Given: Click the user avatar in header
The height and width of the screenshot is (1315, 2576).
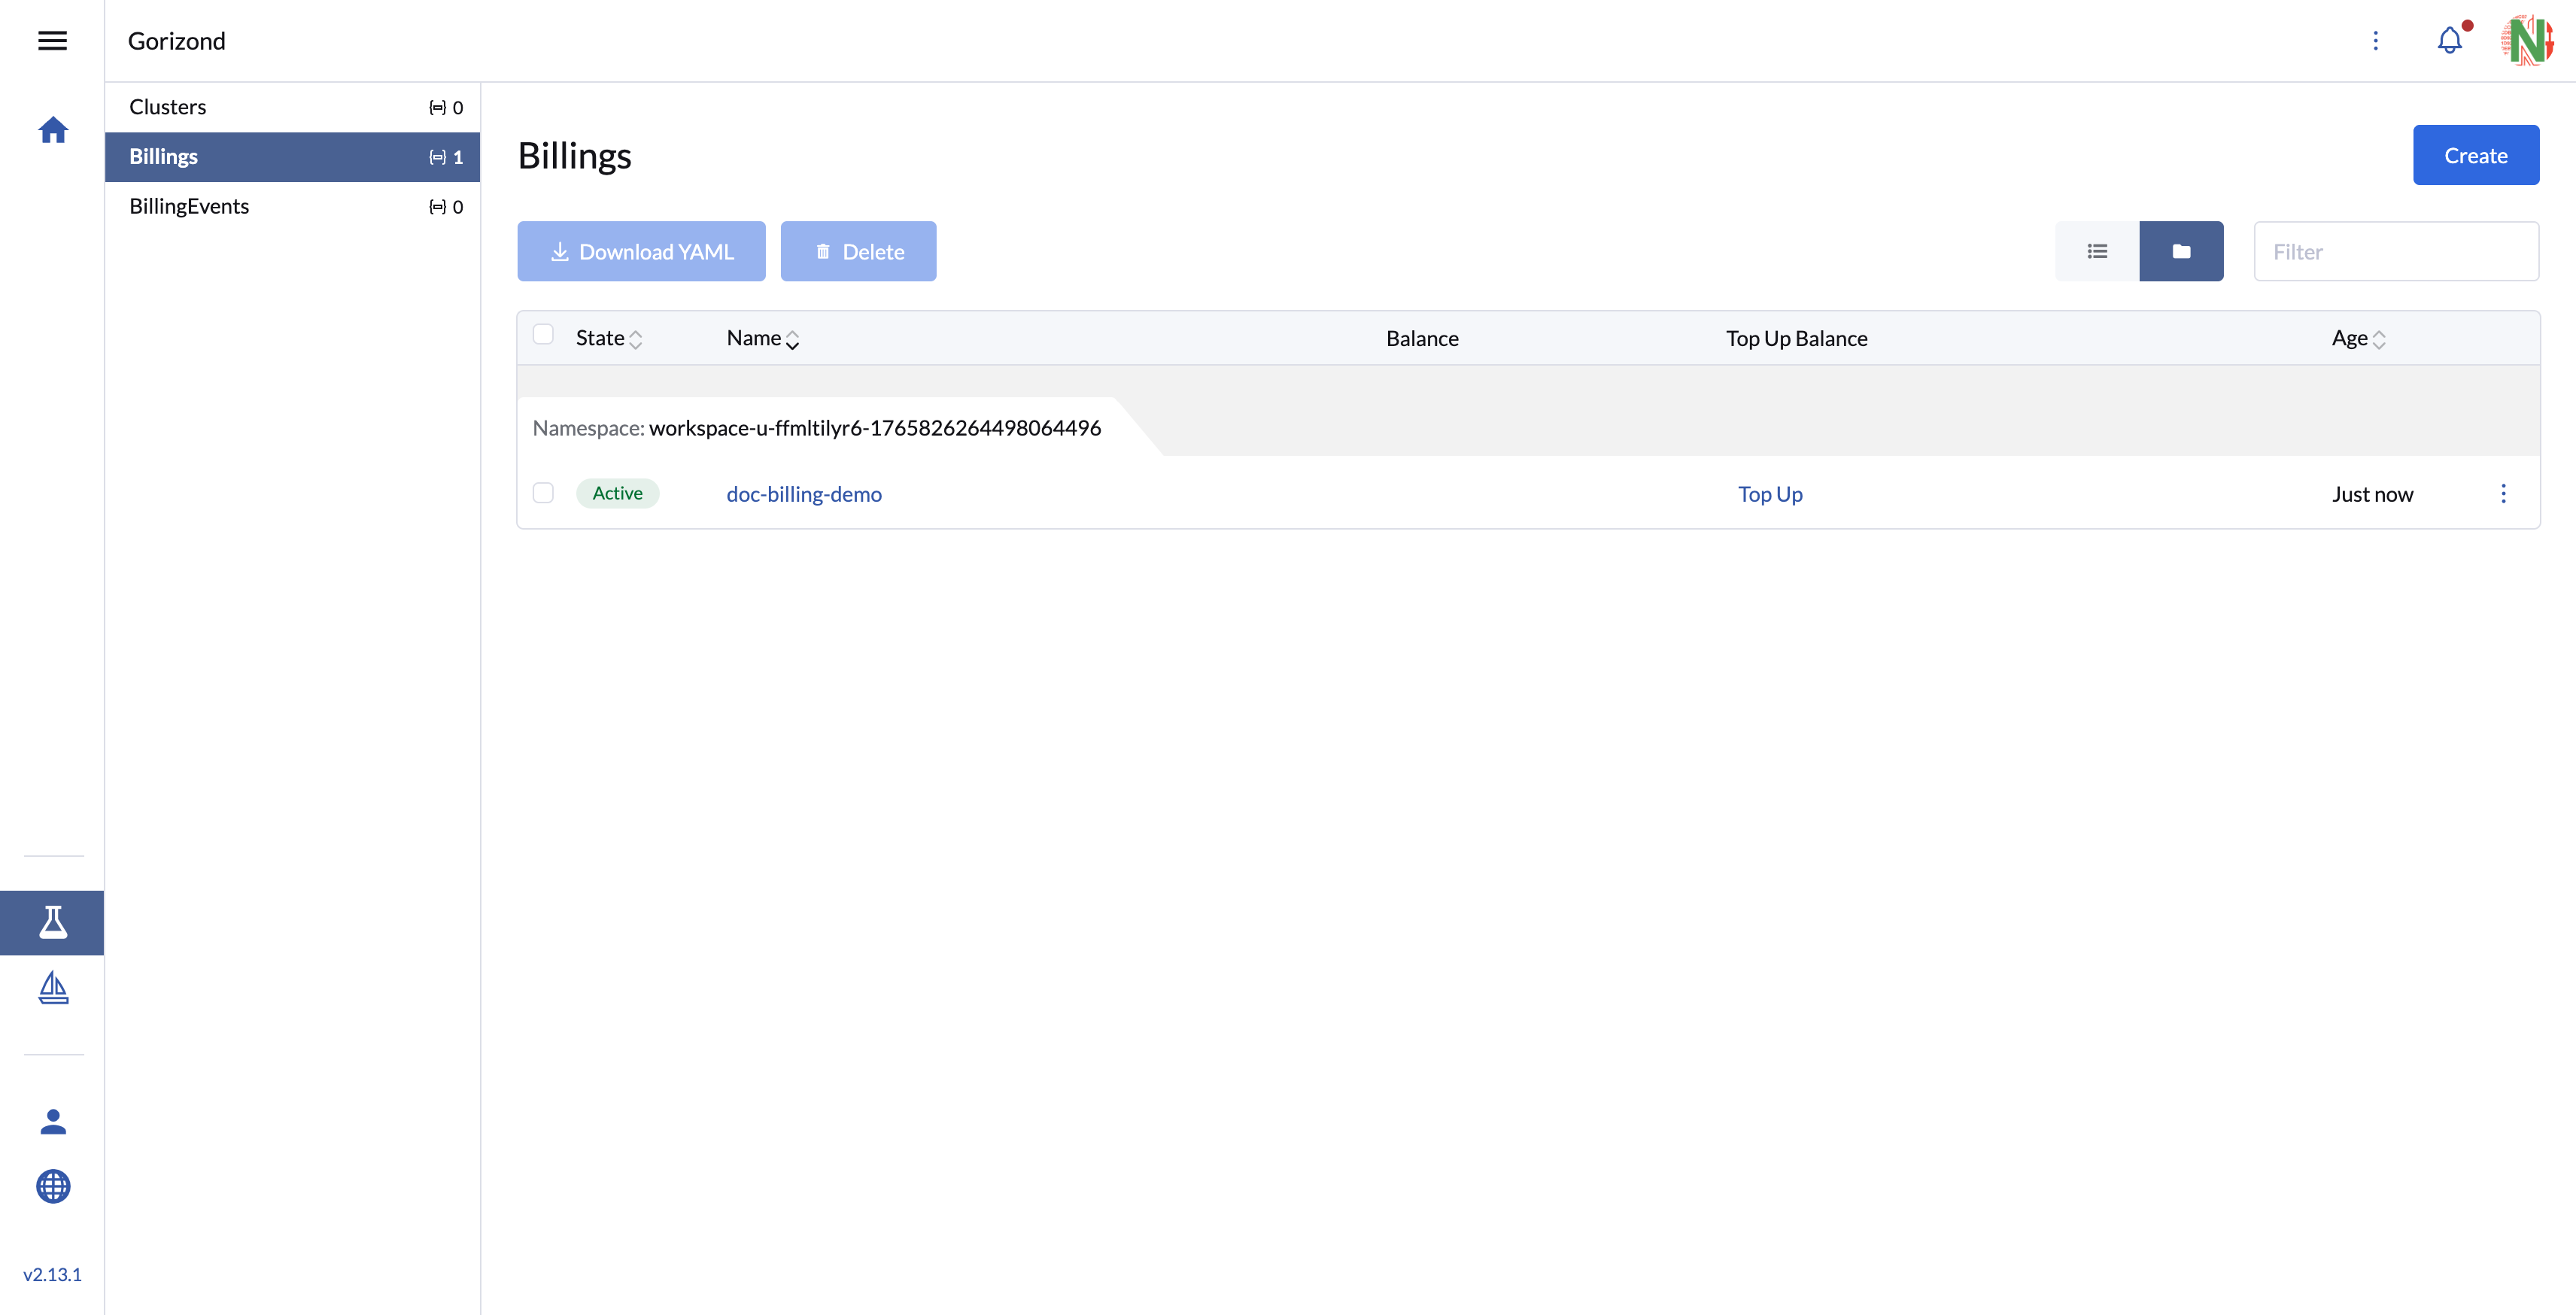Looking at the screenshot, I should click(x=2527, y=41).
